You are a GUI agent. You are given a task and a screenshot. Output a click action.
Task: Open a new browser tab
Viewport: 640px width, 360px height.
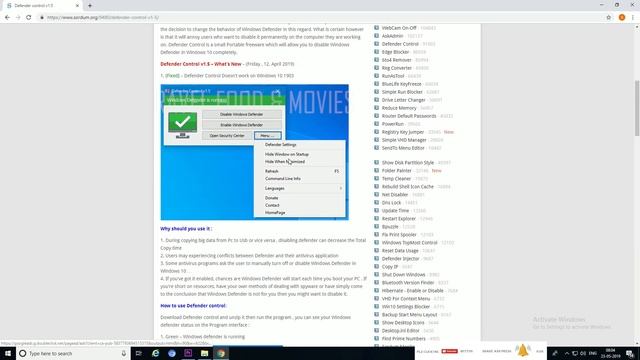90,6
